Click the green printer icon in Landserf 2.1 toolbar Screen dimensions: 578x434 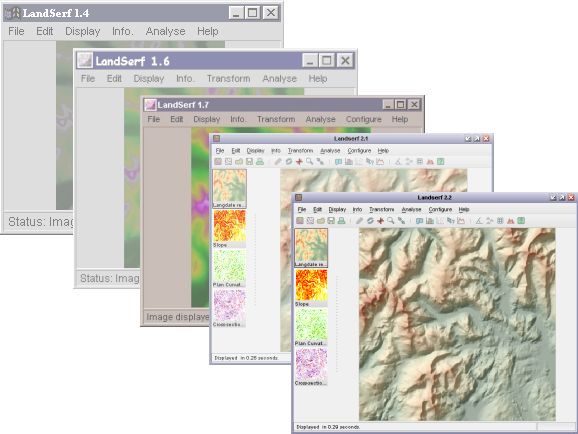point(260,162)
